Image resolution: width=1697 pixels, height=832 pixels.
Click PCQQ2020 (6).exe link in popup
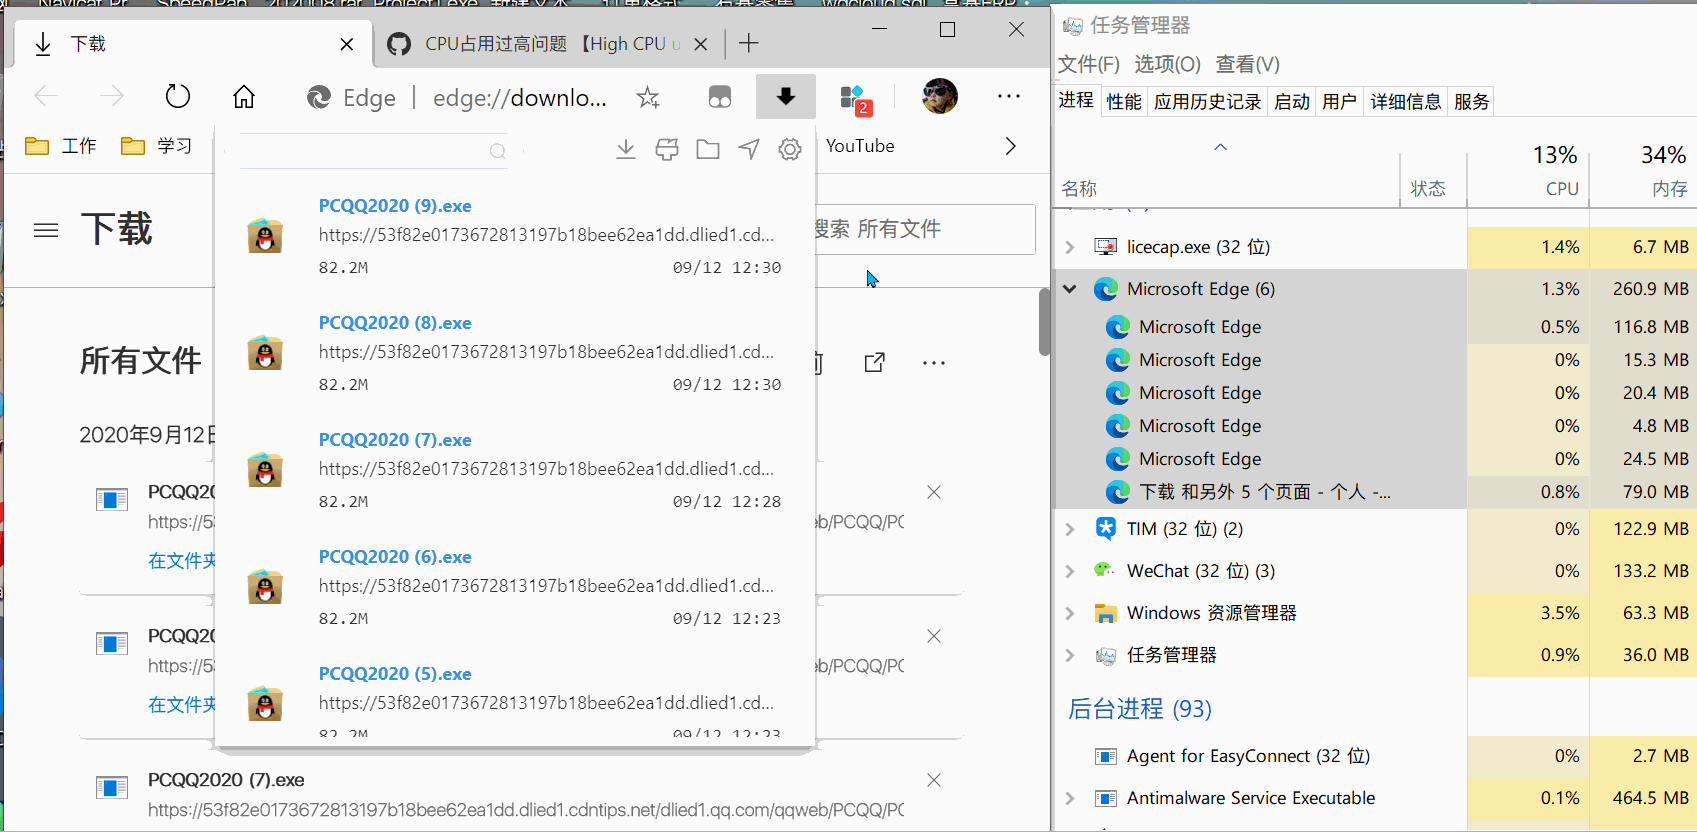pos(395,557)
